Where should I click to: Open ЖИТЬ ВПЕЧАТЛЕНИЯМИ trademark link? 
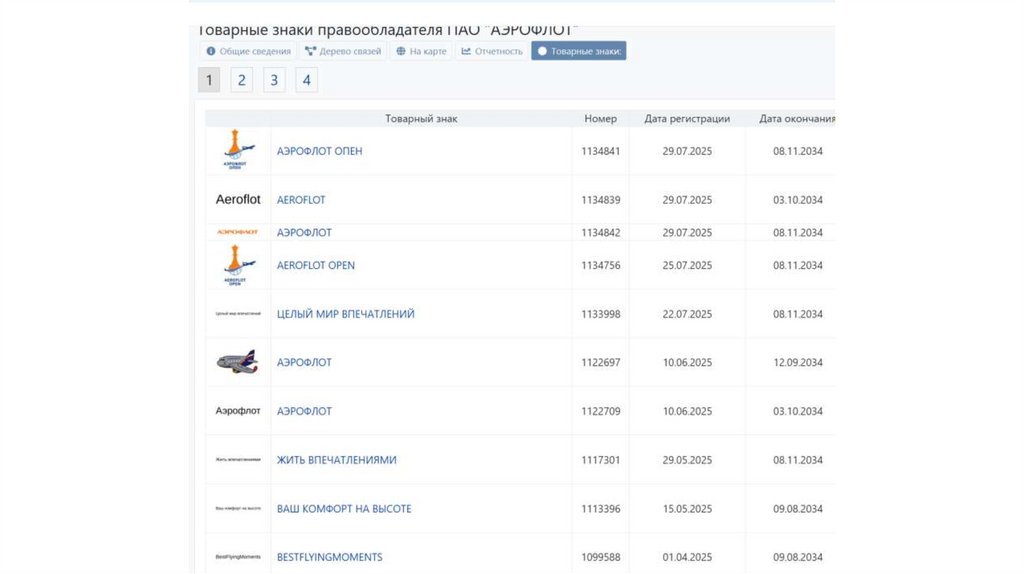(336, 460)
